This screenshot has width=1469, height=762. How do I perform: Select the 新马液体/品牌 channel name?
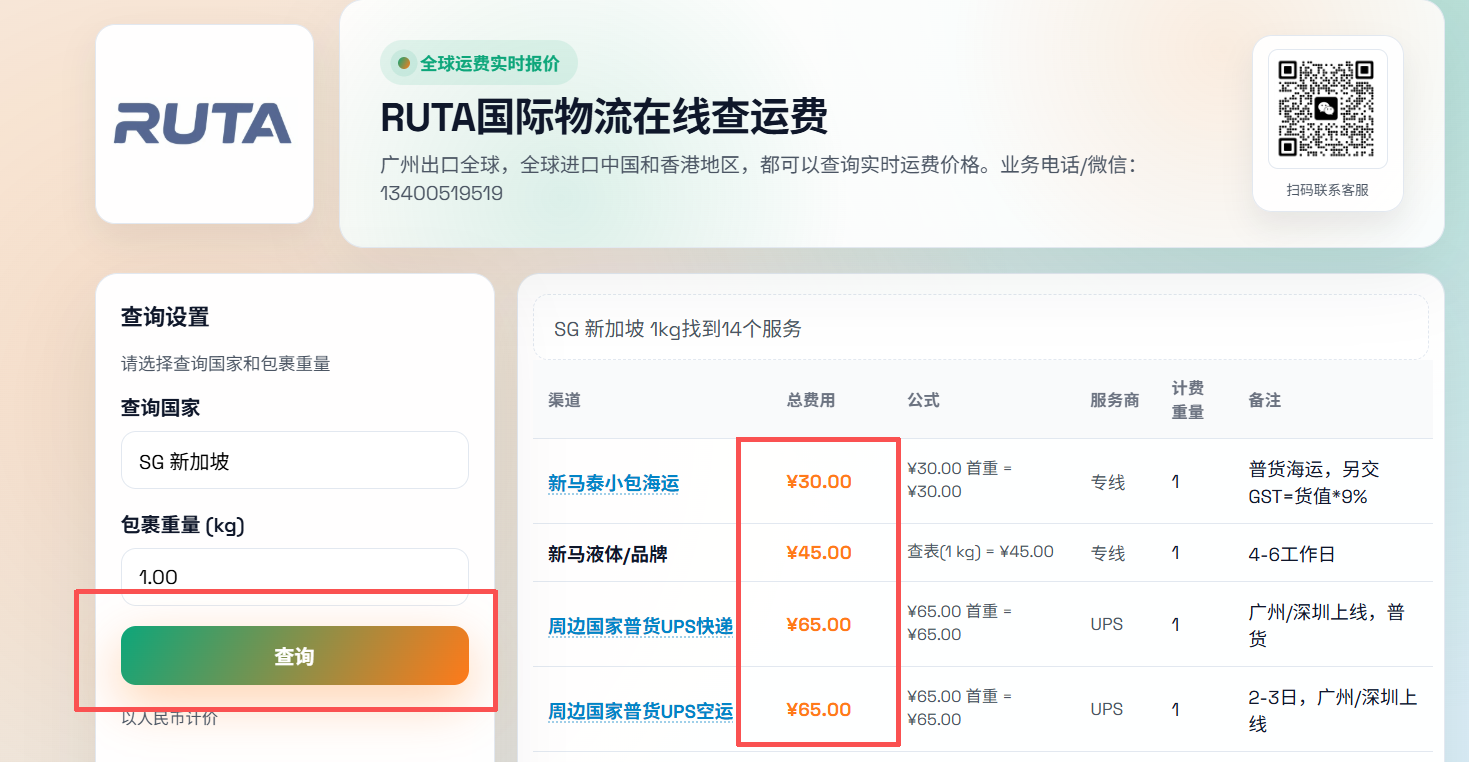pos(607,554)
